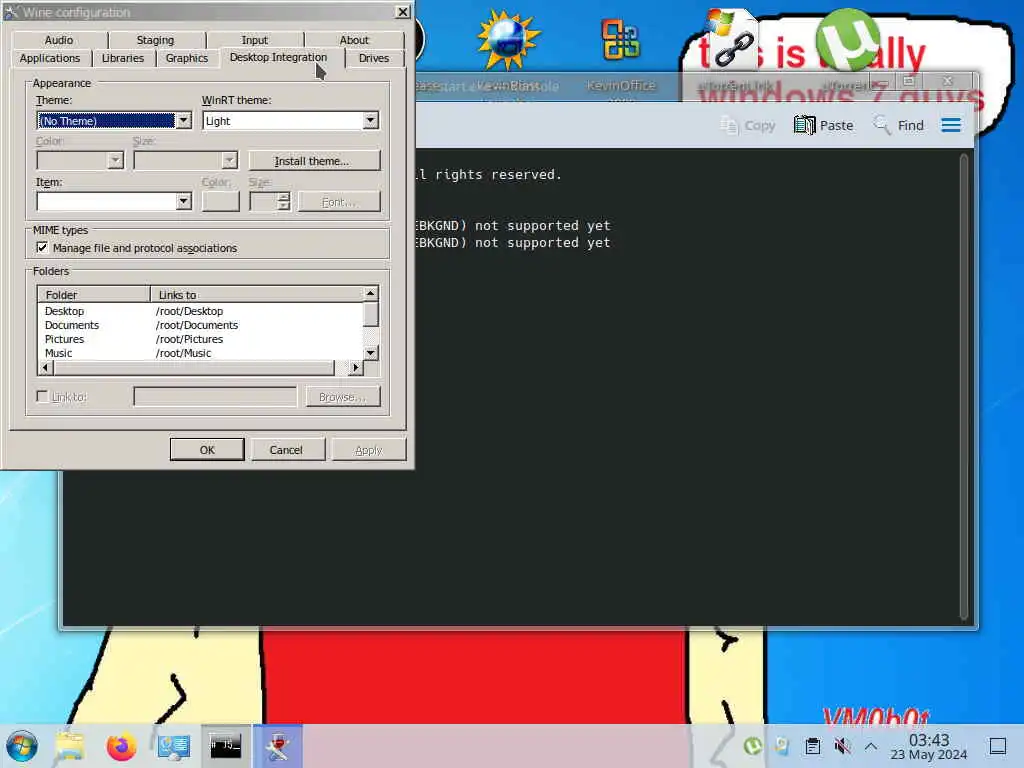The height and width of the screenshot is (768, 1024).
Task: Click the uTorrent tray icon
Action: click(752, 746)
